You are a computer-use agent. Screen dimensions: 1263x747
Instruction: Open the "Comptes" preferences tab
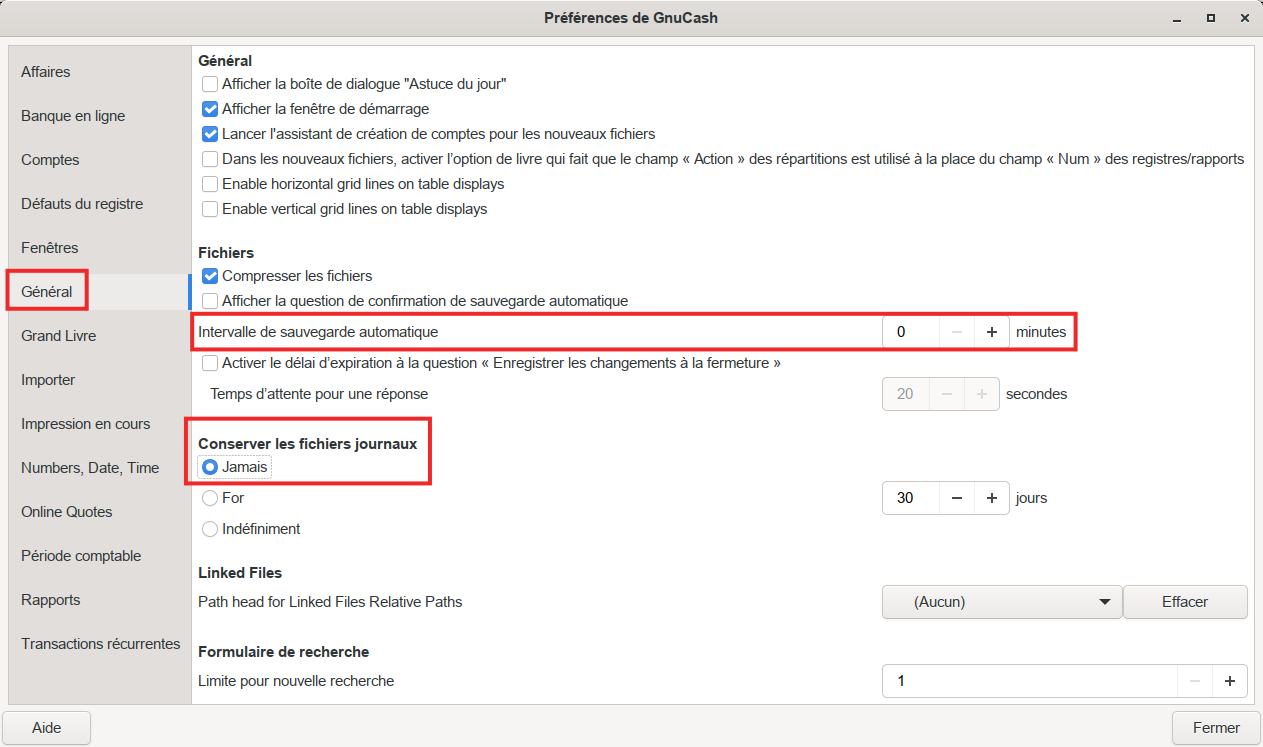tap(50, 160)
